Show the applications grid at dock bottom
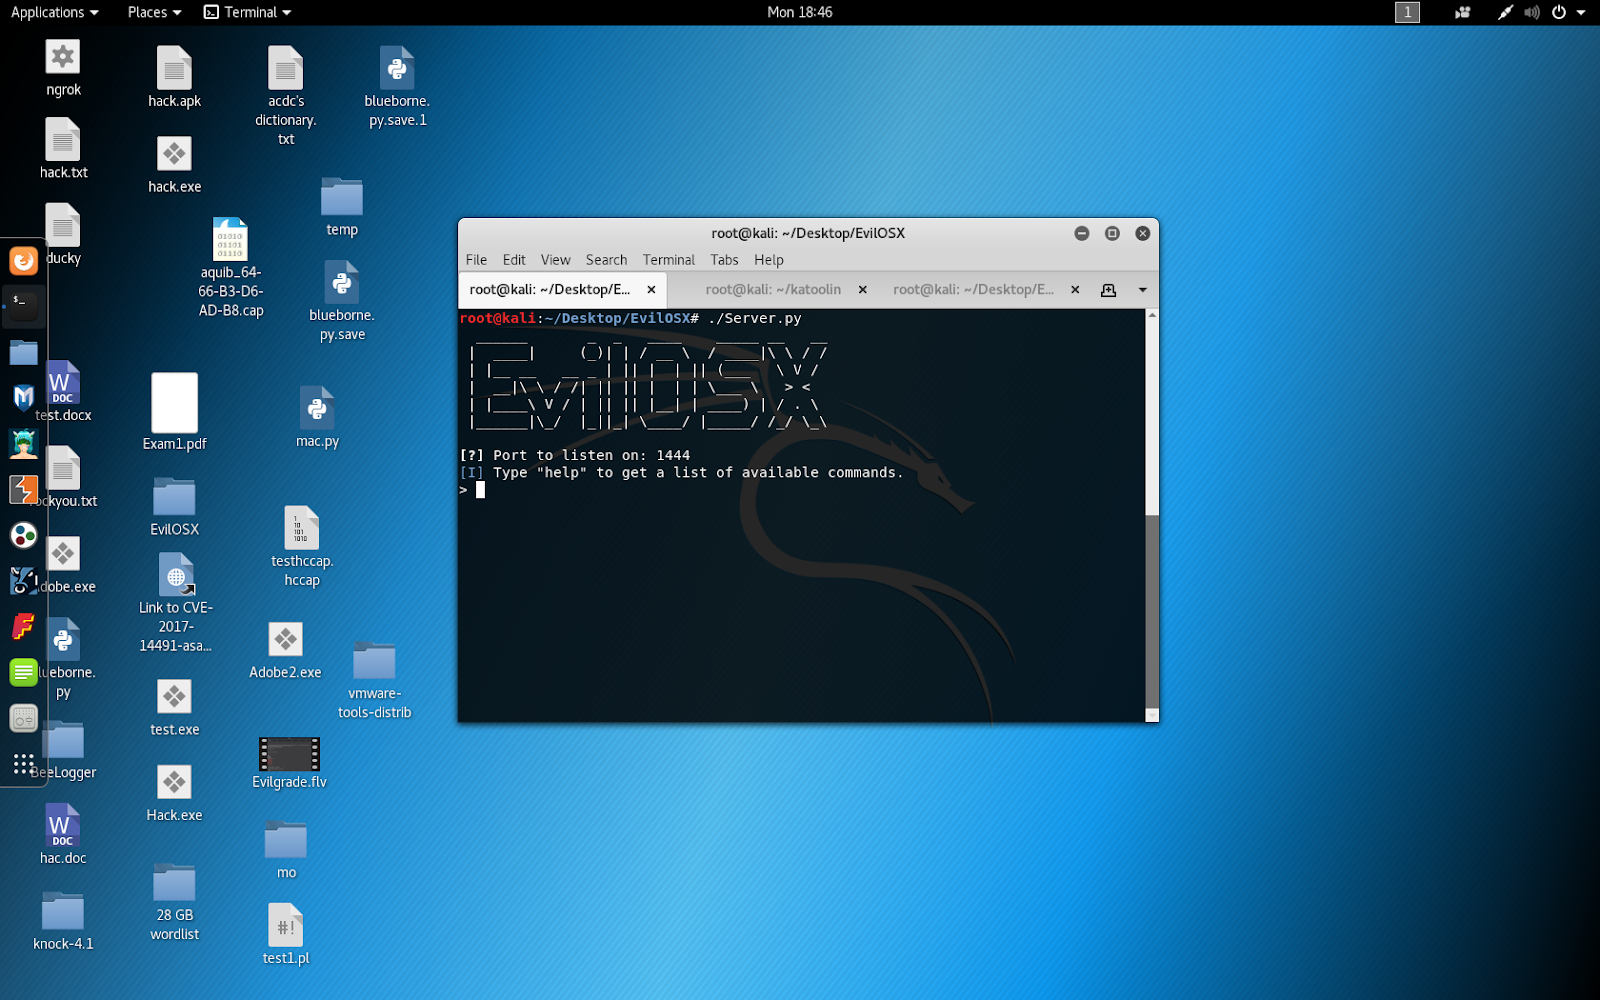The image size is (1600, 1000). point(23,764)
